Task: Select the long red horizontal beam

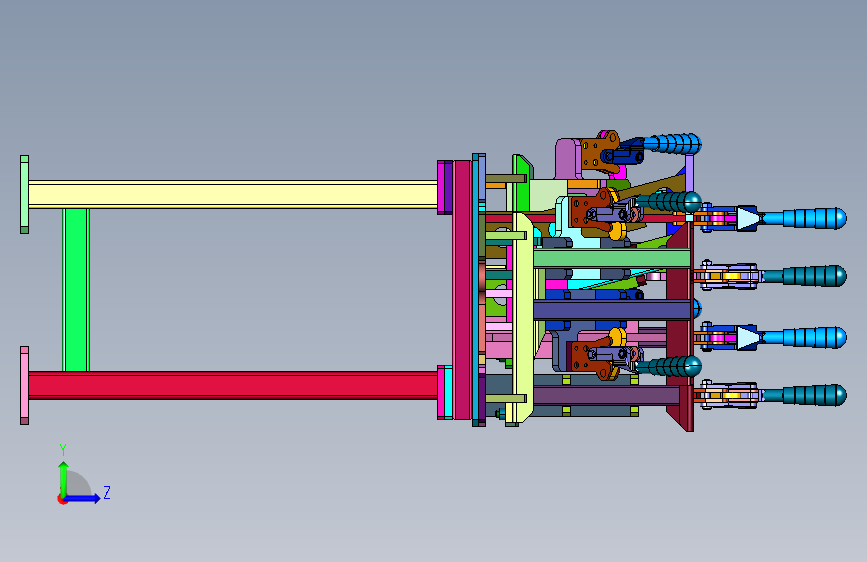Action: coord(233,385)
